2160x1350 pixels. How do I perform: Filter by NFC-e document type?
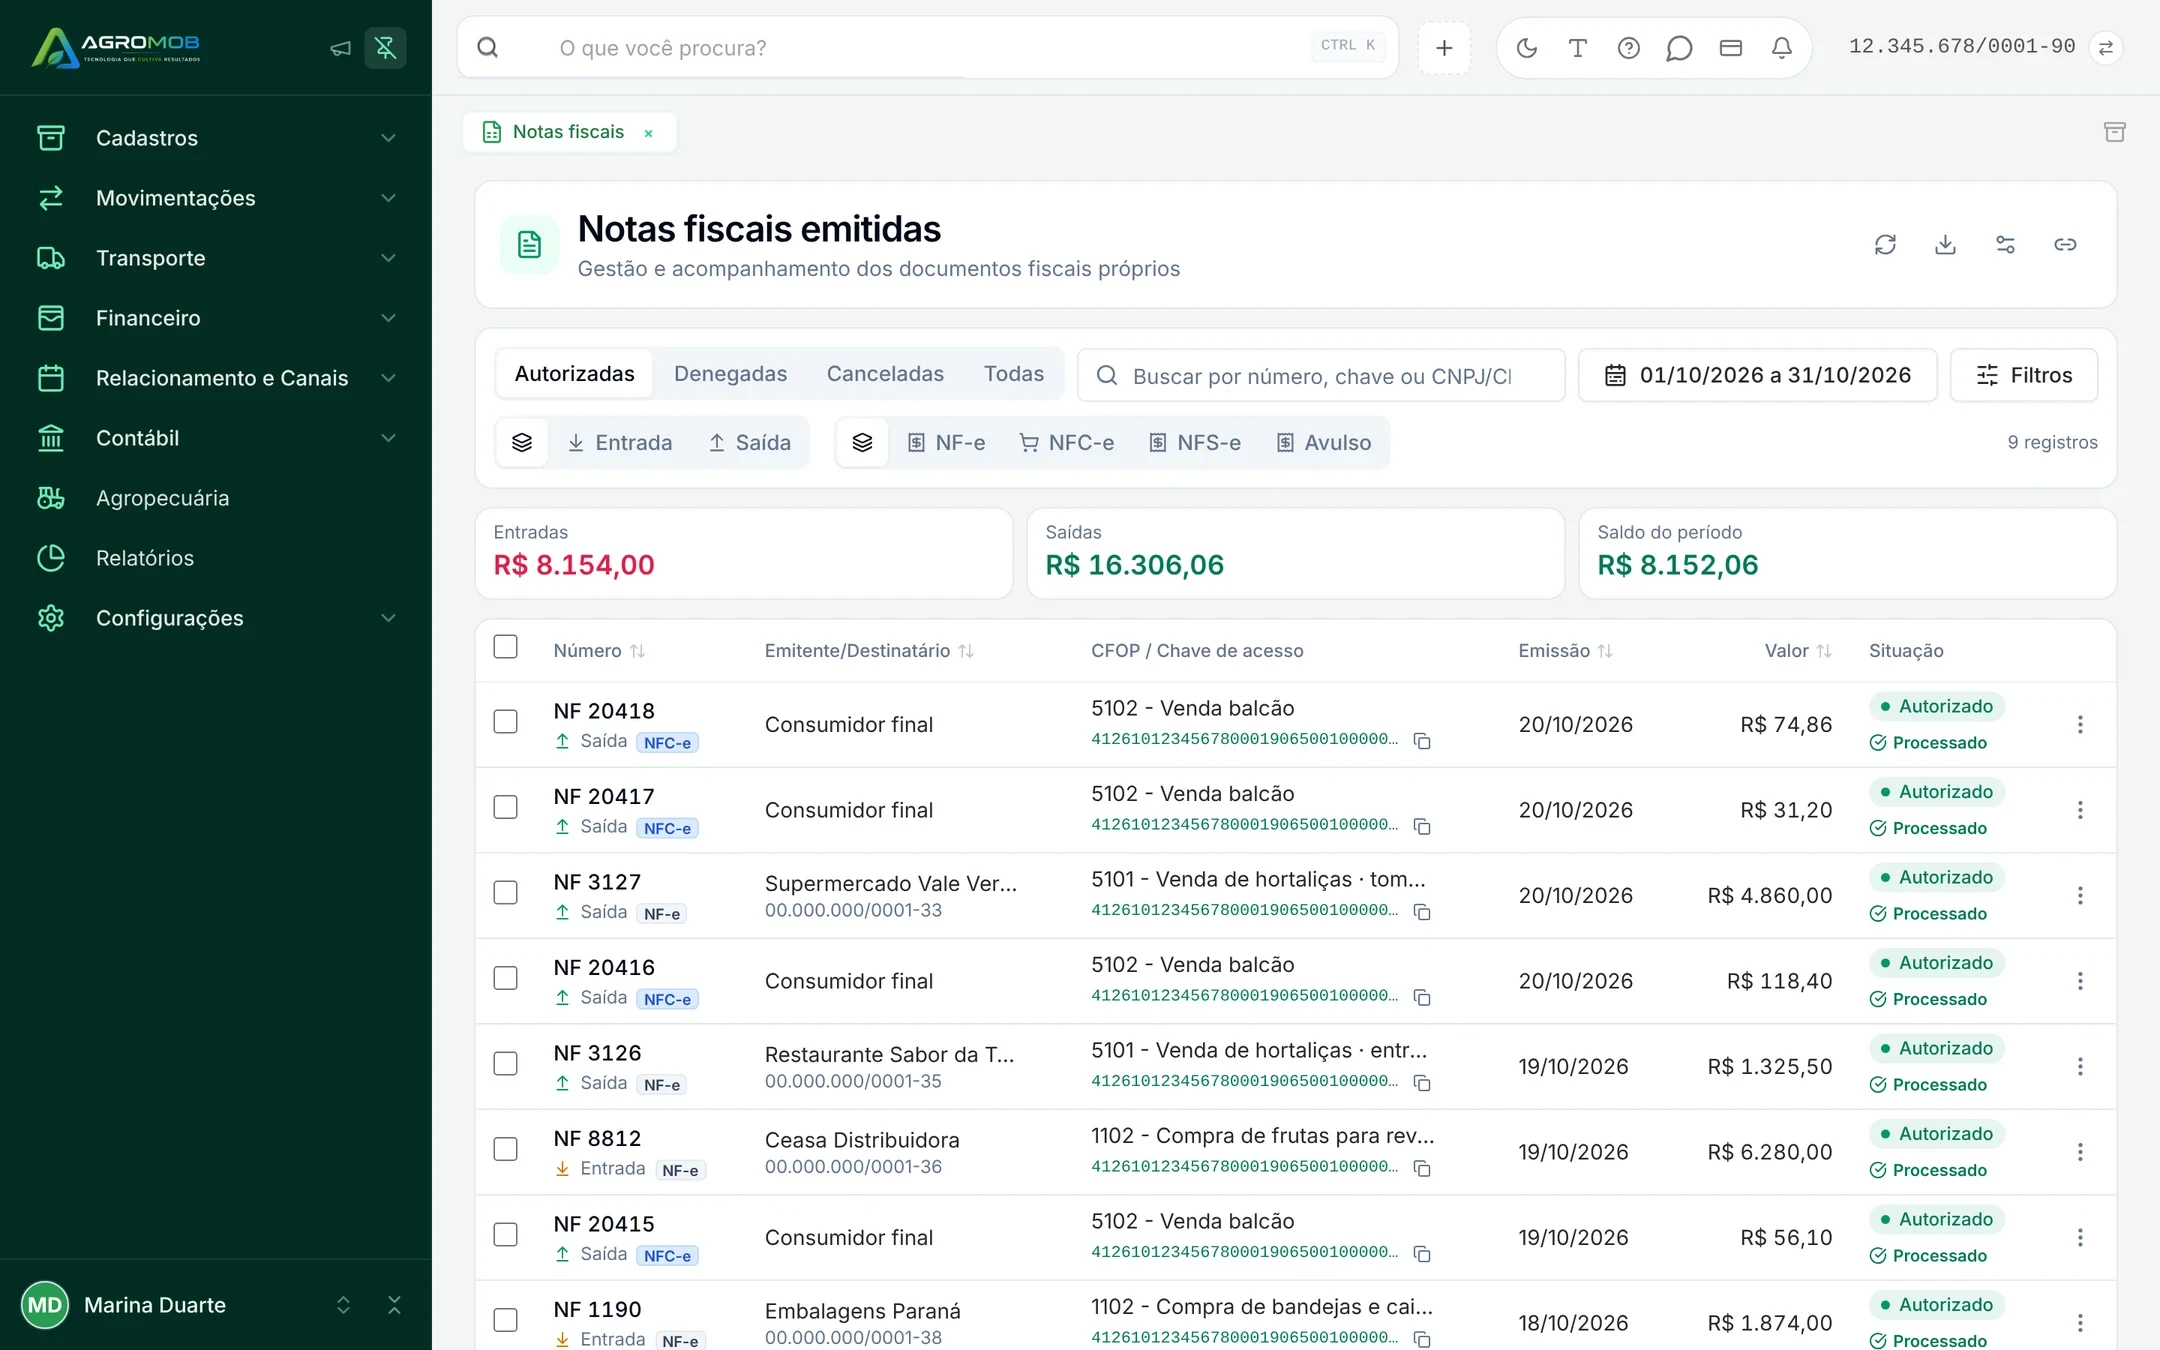click(1066, 443)
